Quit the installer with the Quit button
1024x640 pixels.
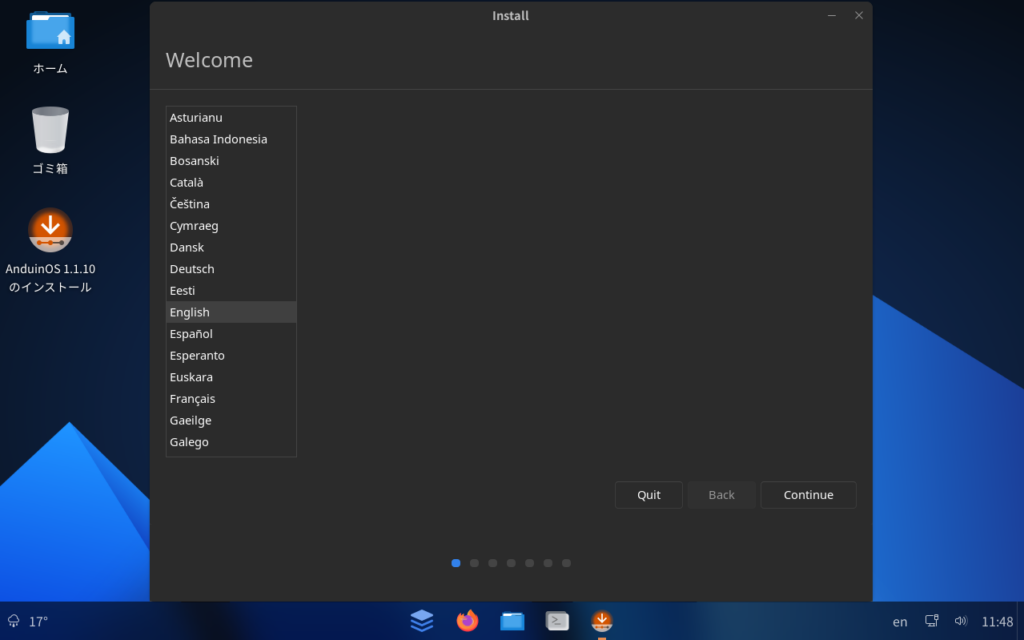pos(649,495)
